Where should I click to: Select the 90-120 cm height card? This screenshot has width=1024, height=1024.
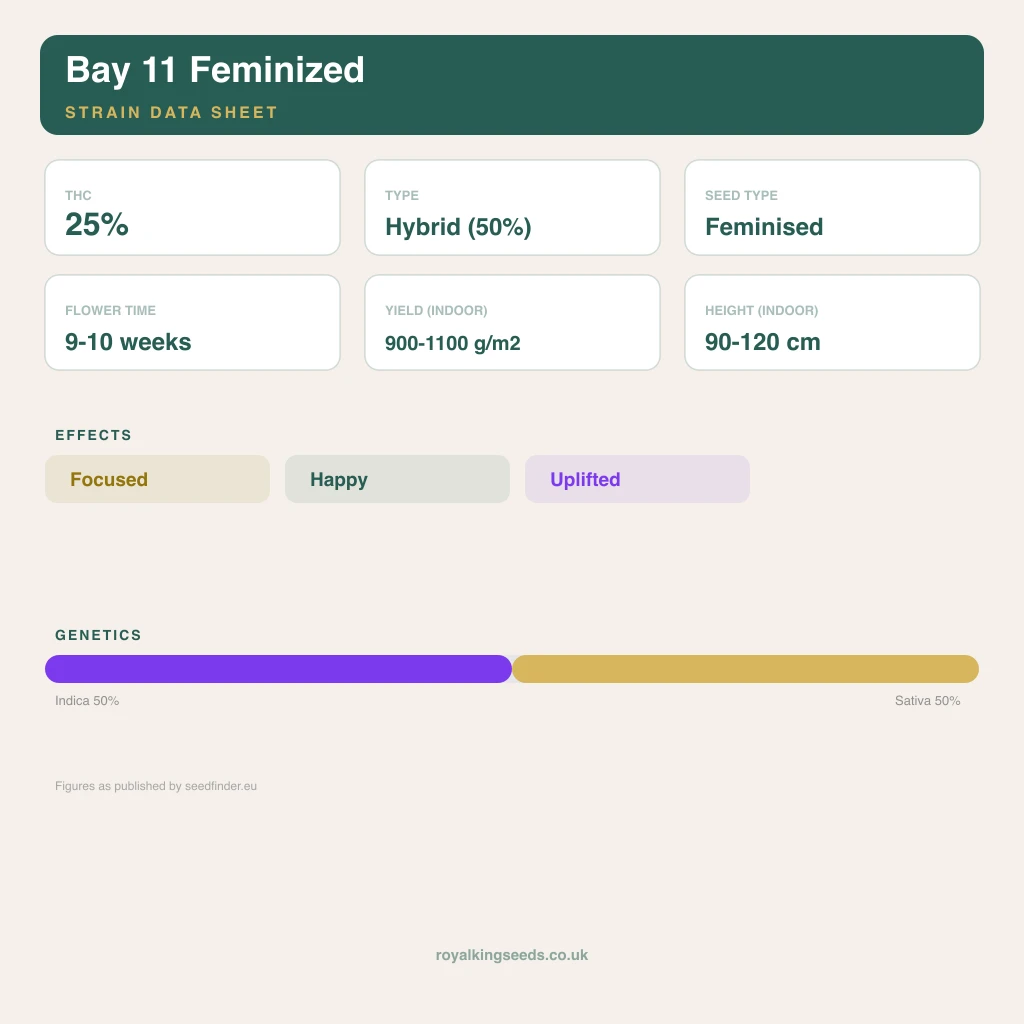(832, 323)
